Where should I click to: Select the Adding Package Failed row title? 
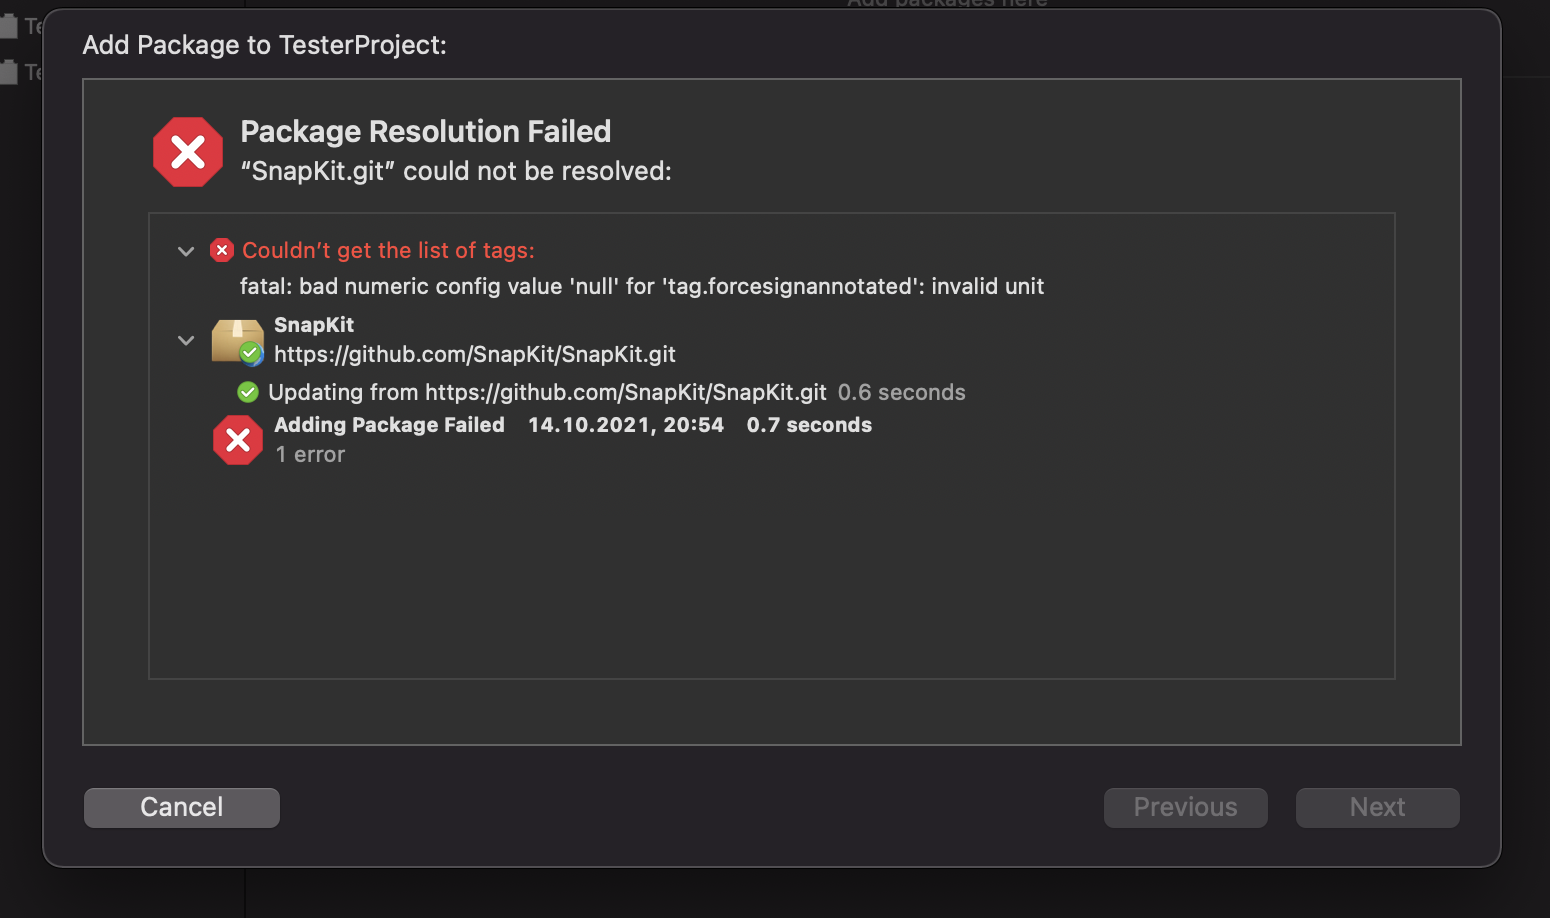tap(389, 425)
